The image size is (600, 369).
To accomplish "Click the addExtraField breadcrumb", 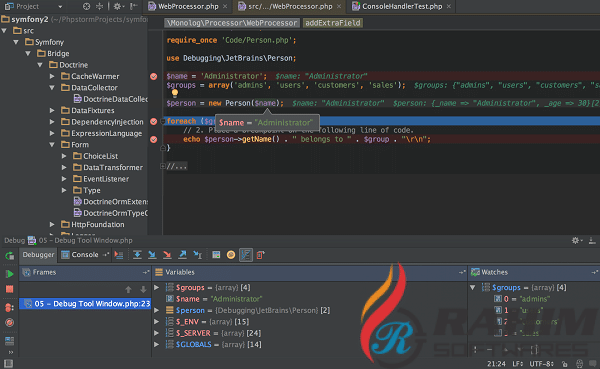I will pyautogui.click(x=333, y=23).
